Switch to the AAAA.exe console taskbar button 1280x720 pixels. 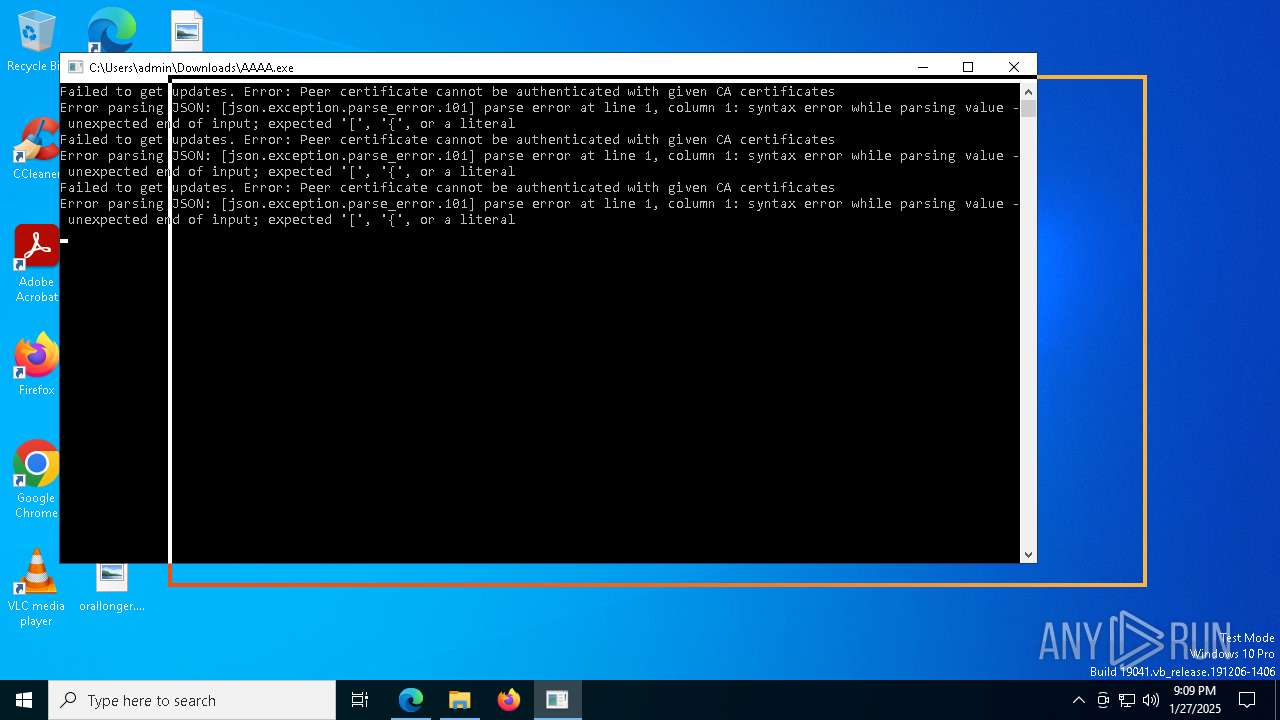click(x=557, y=700)
